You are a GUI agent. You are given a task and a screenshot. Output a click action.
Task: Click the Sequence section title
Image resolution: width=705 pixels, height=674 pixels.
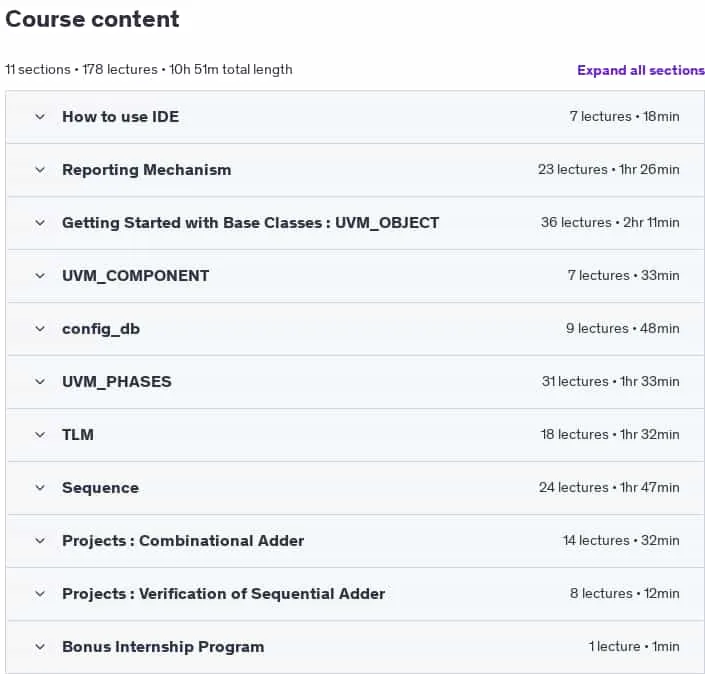(100, 488)
